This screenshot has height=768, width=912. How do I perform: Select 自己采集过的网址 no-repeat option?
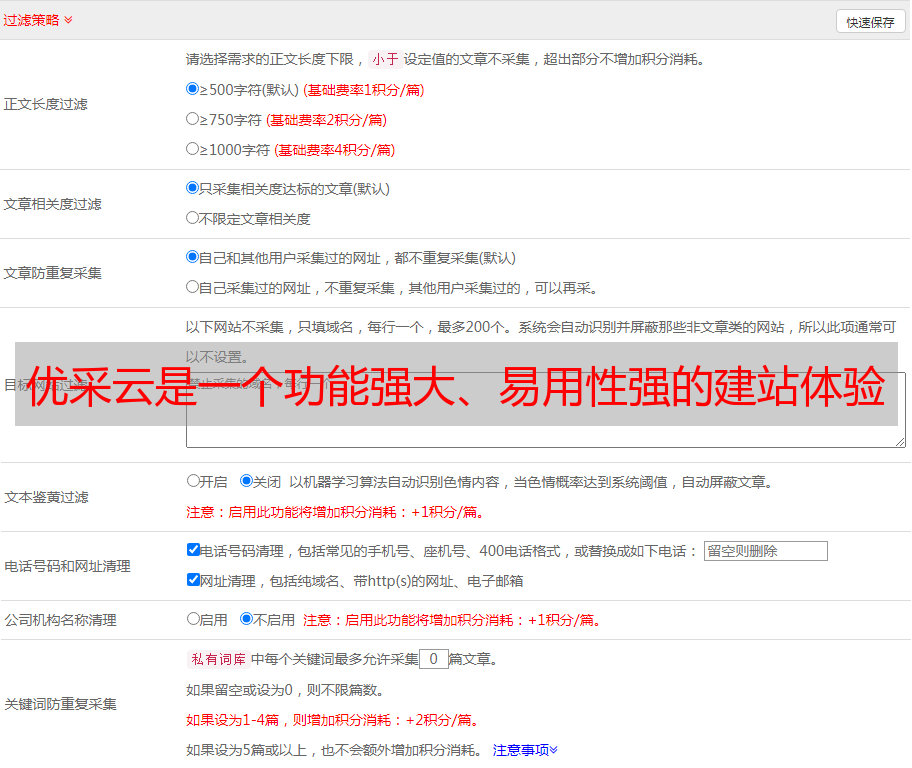pyautogui.click(x=193, y=287)
